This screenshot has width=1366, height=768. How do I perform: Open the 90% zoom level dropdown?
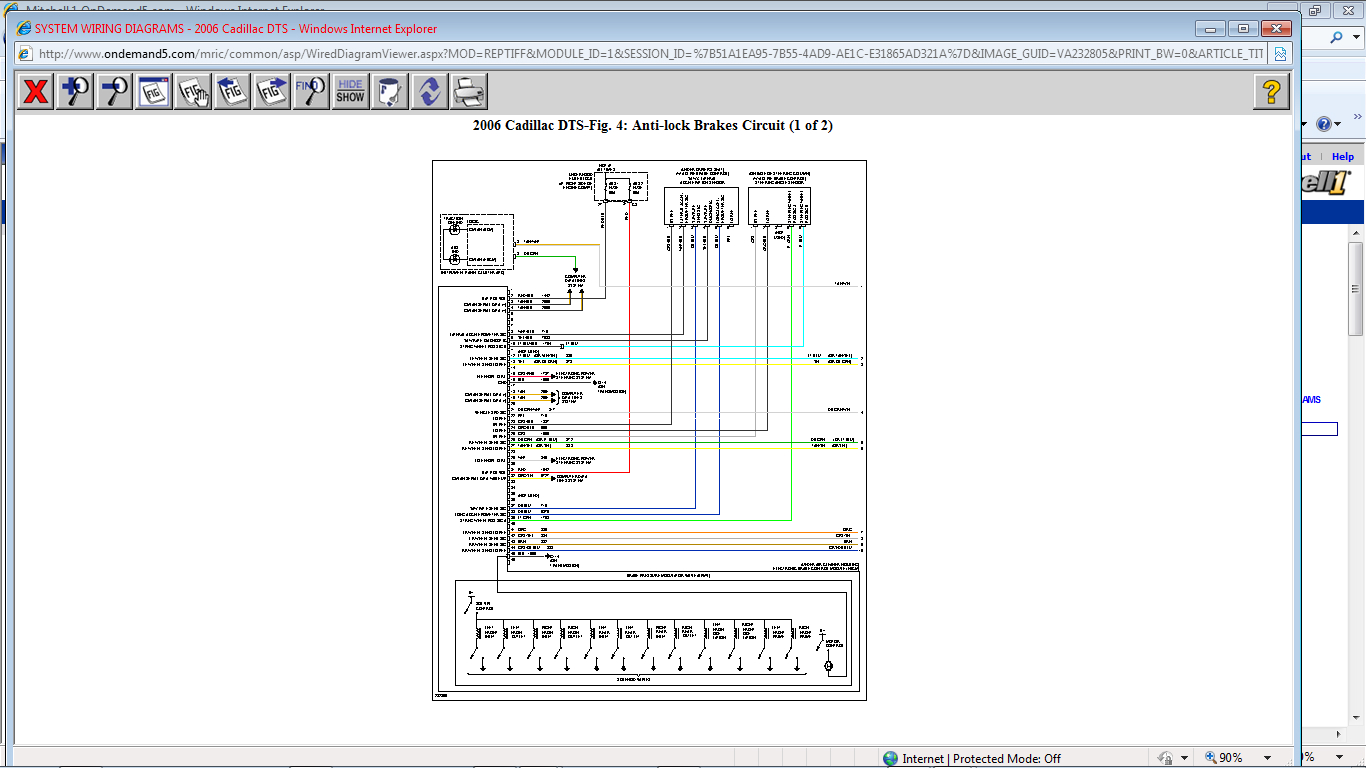[1267, 758]
